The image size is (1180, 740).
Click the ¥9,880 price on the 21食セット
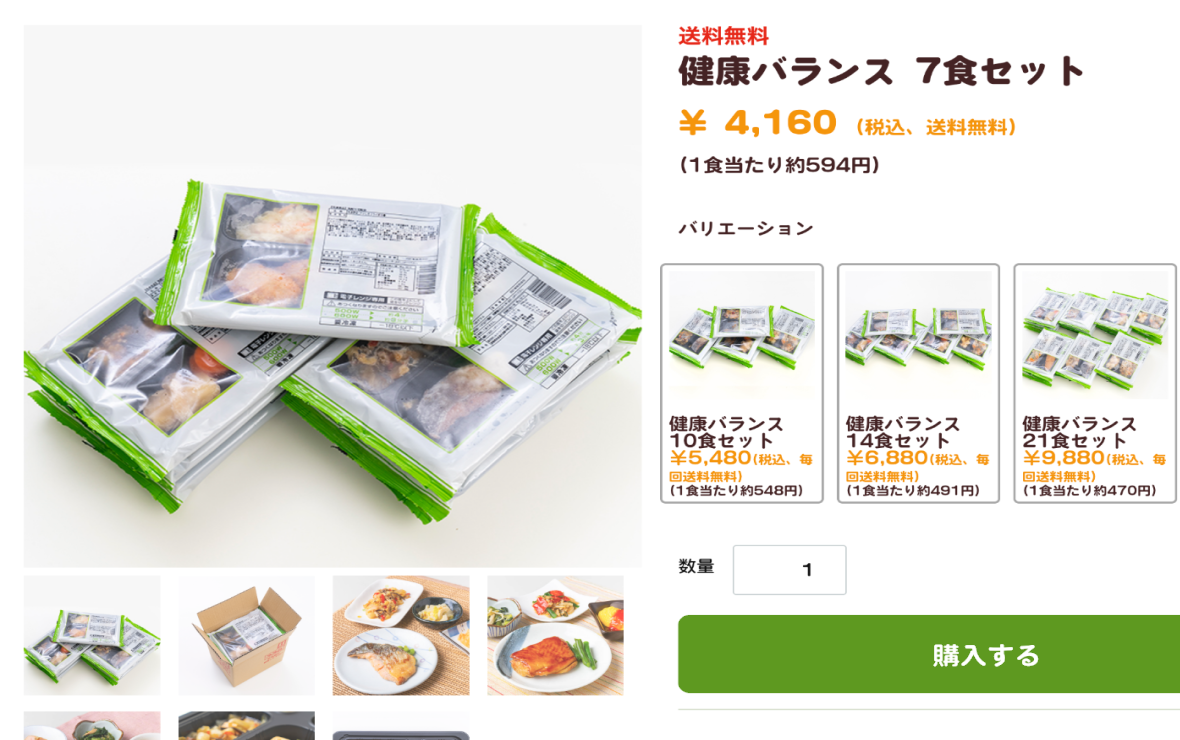coord(1063,458)
